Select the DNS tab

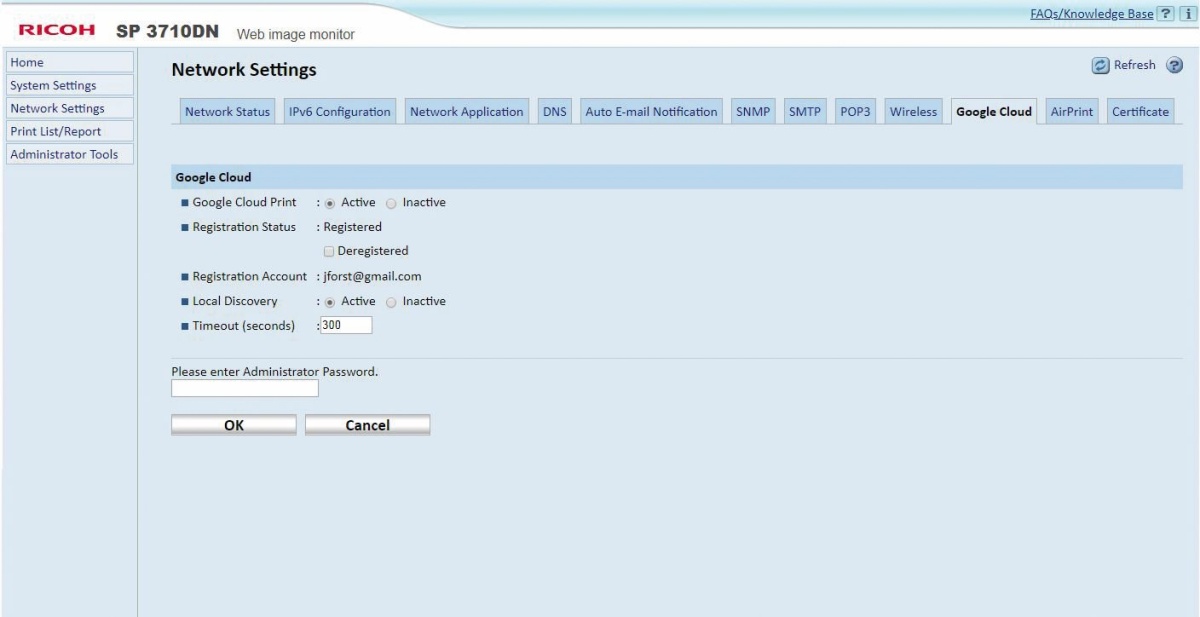(555, 112)
